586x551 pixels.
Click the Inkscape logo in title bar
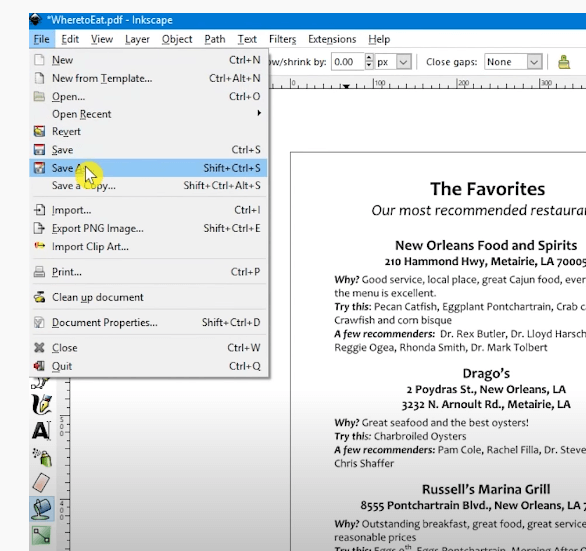coord(36,20)
